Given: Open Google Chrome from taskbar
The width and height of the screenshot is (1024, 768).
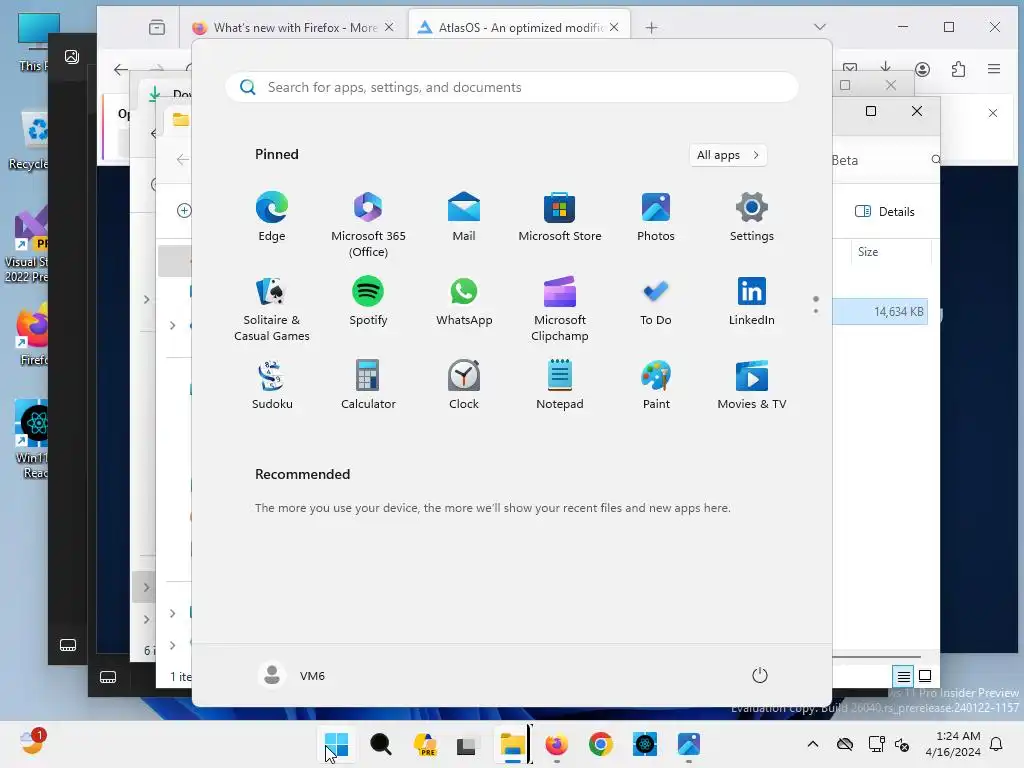Looking at the screenshot, I should tap(601, 744).
